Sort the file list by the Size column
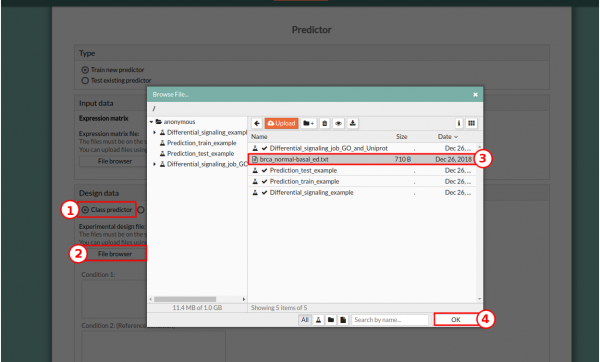The image size is (600, 362). pyautogui.click(x=401, y=137)
